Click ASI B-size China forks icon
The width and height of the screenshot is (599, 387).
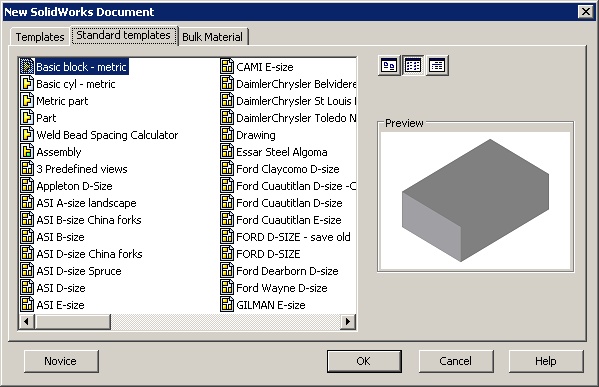[x=27, y=220]
